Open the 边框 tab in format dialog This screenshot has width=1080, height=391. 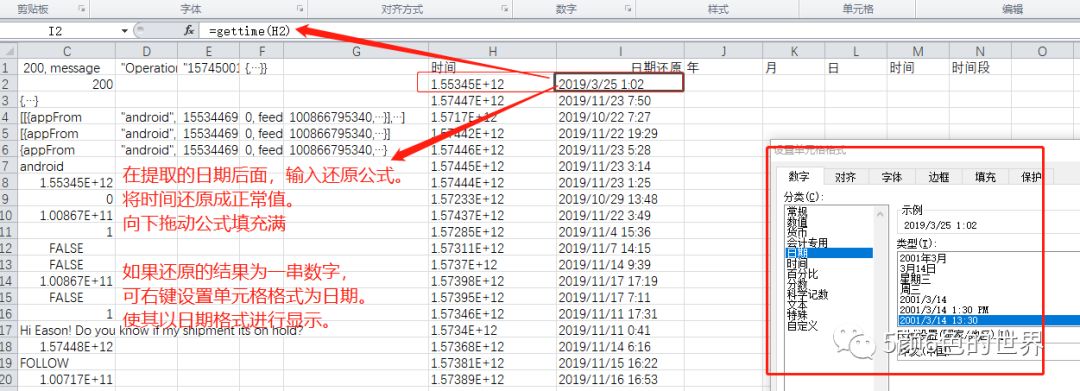(x=938, y=177)
